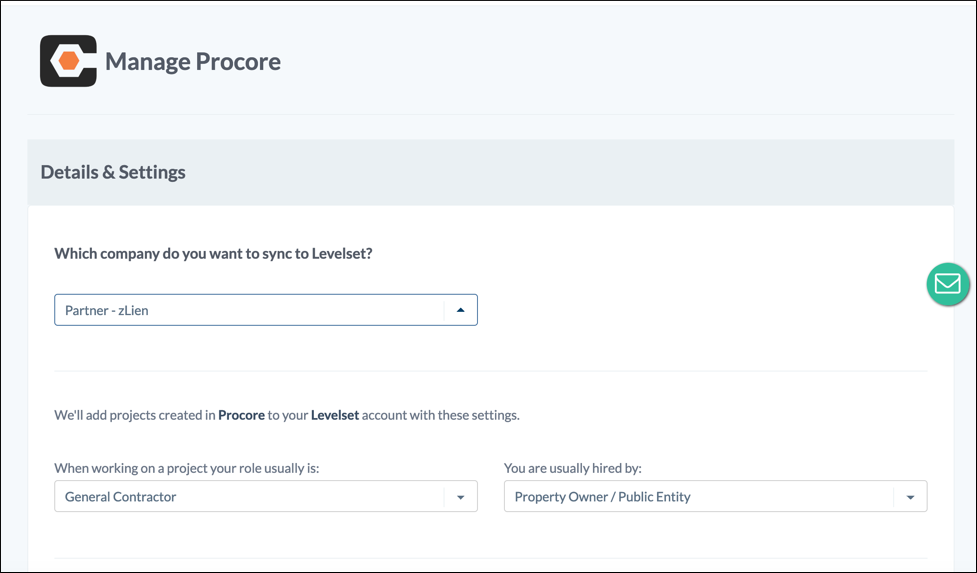Click the arrow on the company dropdown
This screenshot has height=573, width=977.
[x=460, y=310]
